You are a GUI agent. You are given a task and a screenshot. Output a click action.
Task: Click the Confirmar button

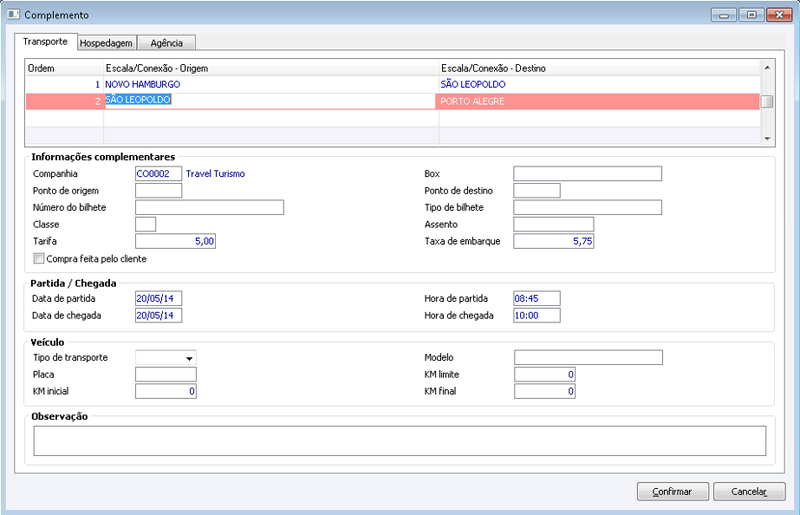(672, 492)
